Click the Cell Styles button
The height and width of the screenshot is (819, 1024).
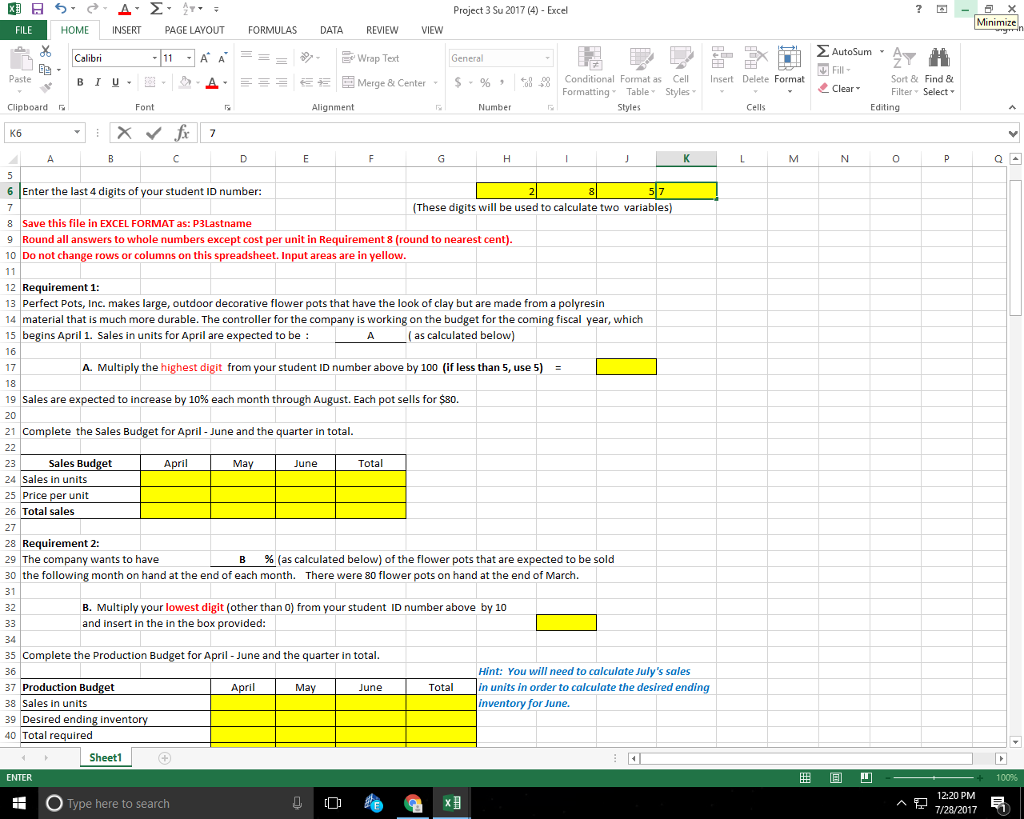pyautogui.click(x=680, y=72)
